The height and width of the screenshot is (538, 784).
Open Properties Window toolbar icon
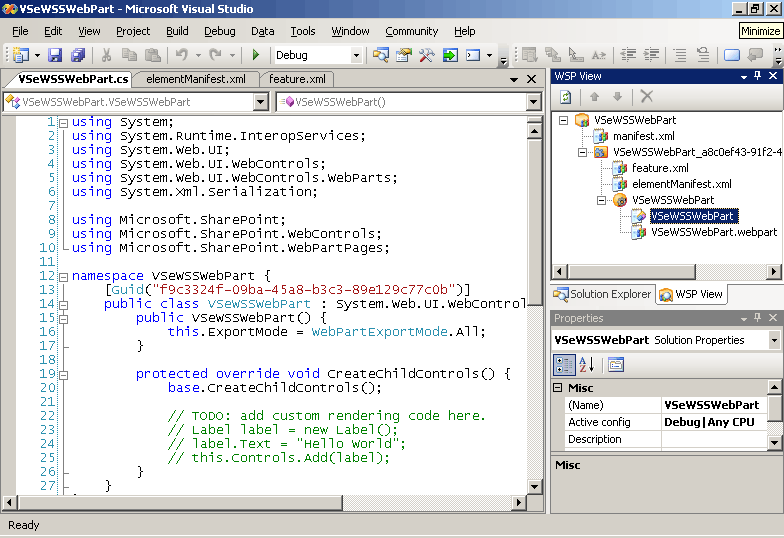tap(404, 55)
